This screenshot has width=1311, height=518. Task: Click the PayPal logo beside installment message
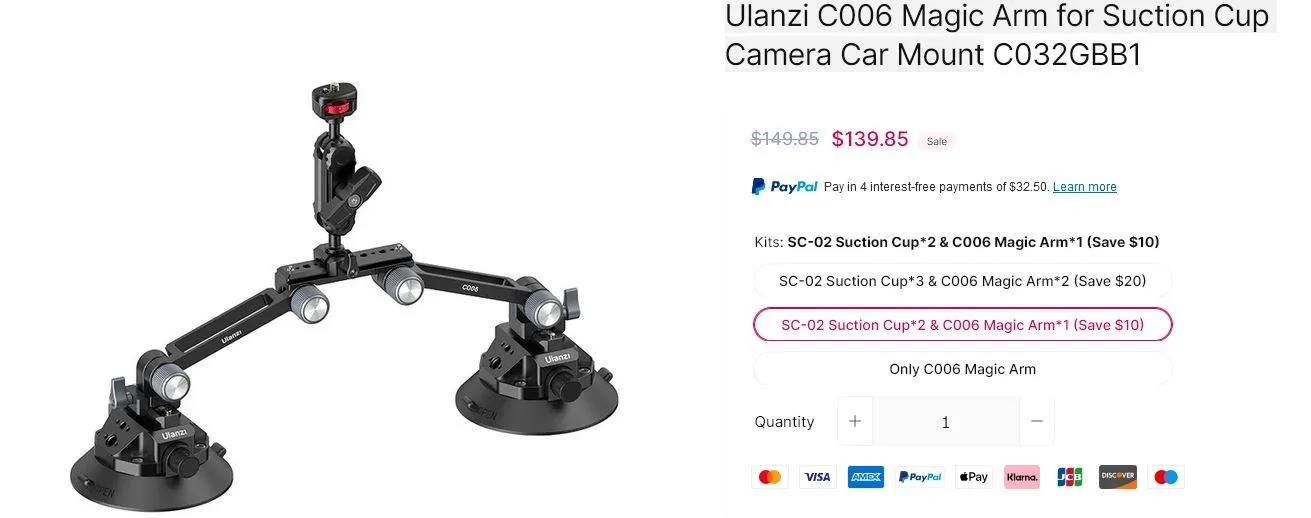click(785, 187)
